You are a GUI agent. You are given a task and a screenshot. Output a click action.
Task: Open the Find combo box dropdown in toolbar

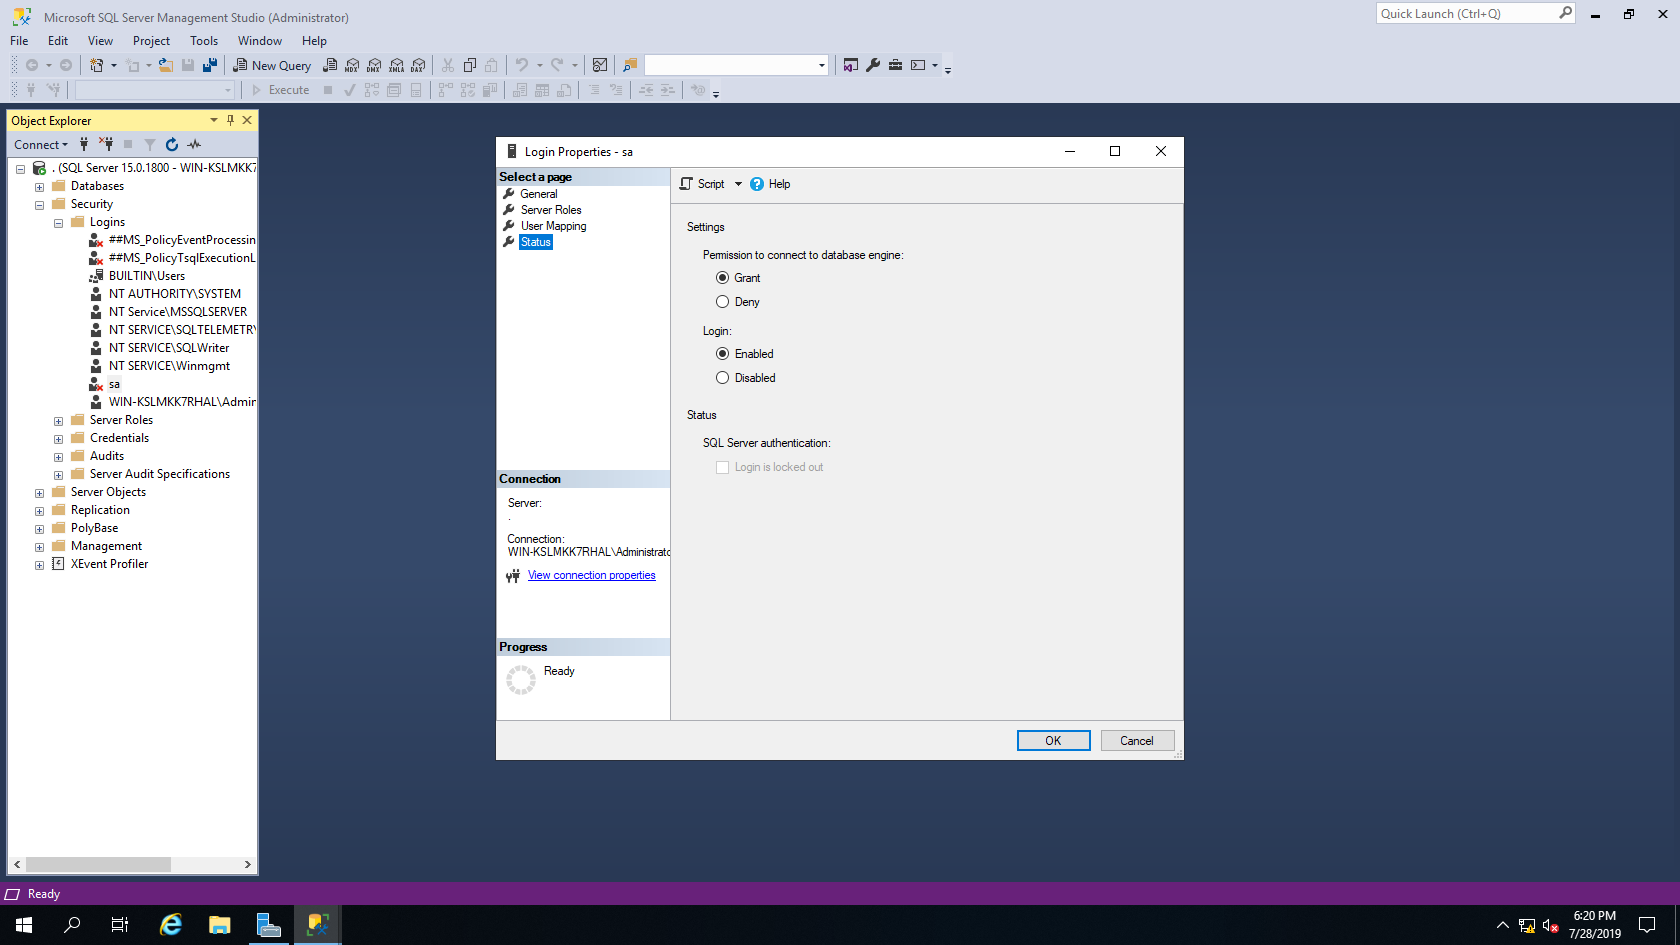(x=822, y=65)
